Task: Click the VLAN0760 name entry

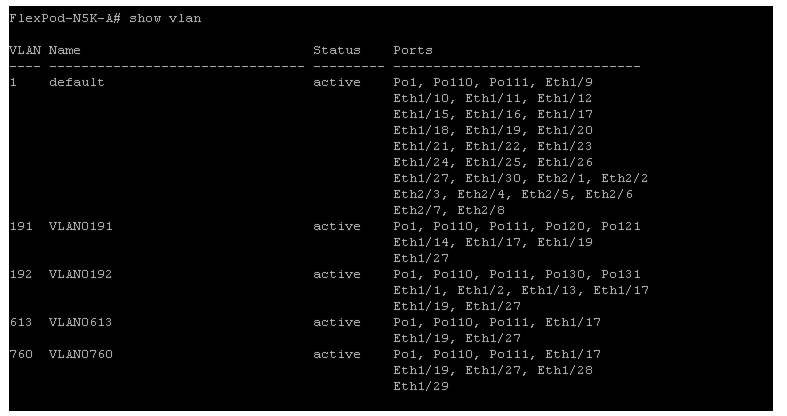Action: [81, 354]
